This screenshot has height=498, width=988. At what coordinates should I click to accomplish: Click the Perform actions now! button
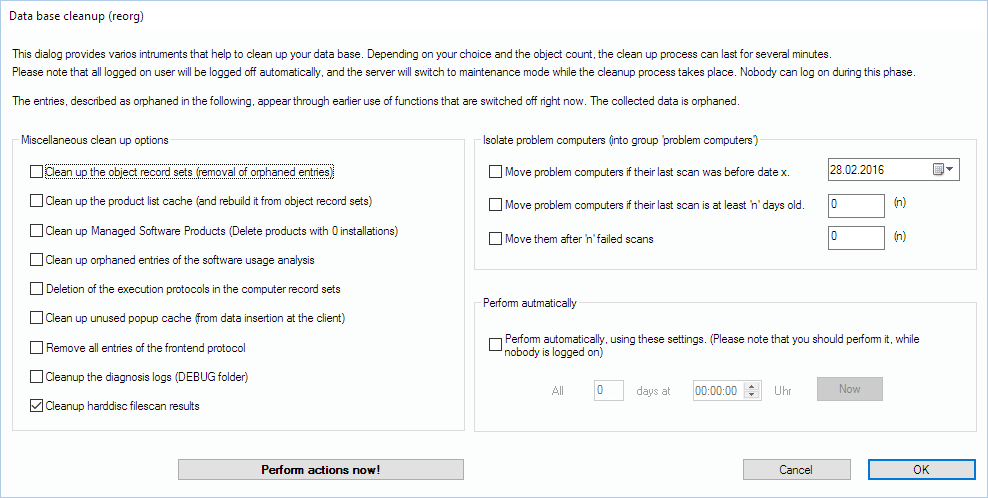[x=320, y=470]
